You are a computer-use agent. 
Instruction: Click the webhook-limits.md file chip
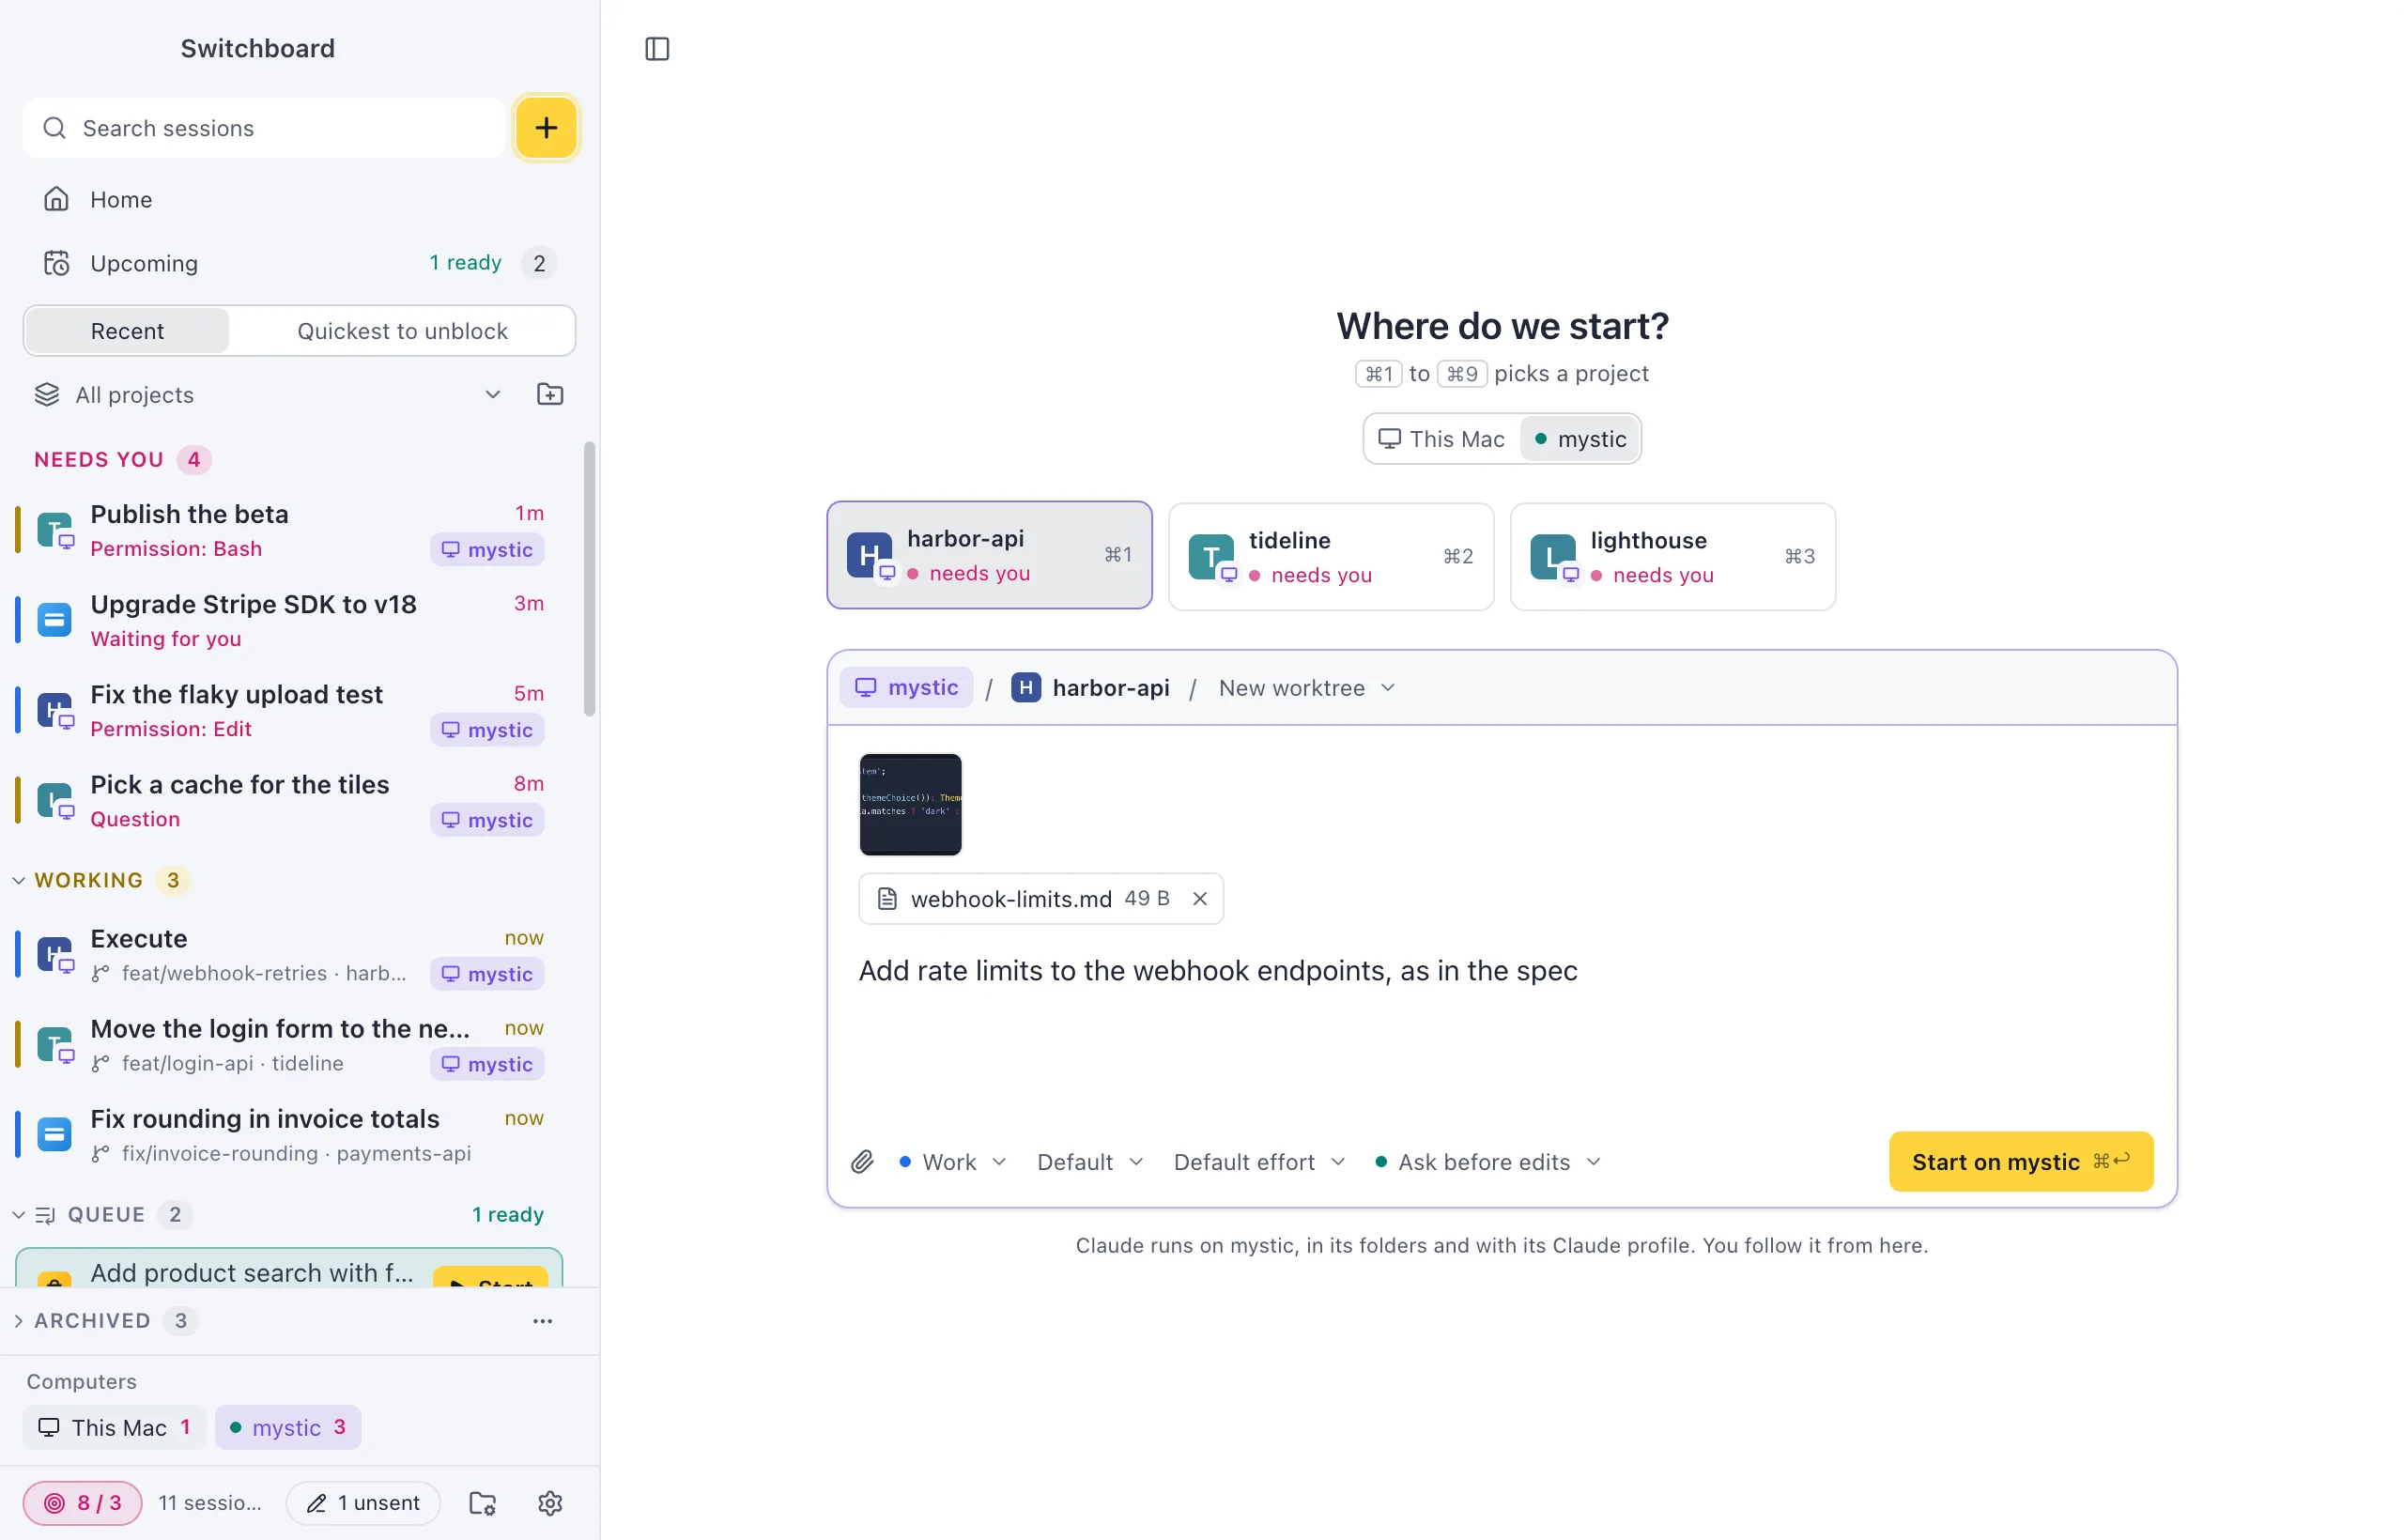1041,898
